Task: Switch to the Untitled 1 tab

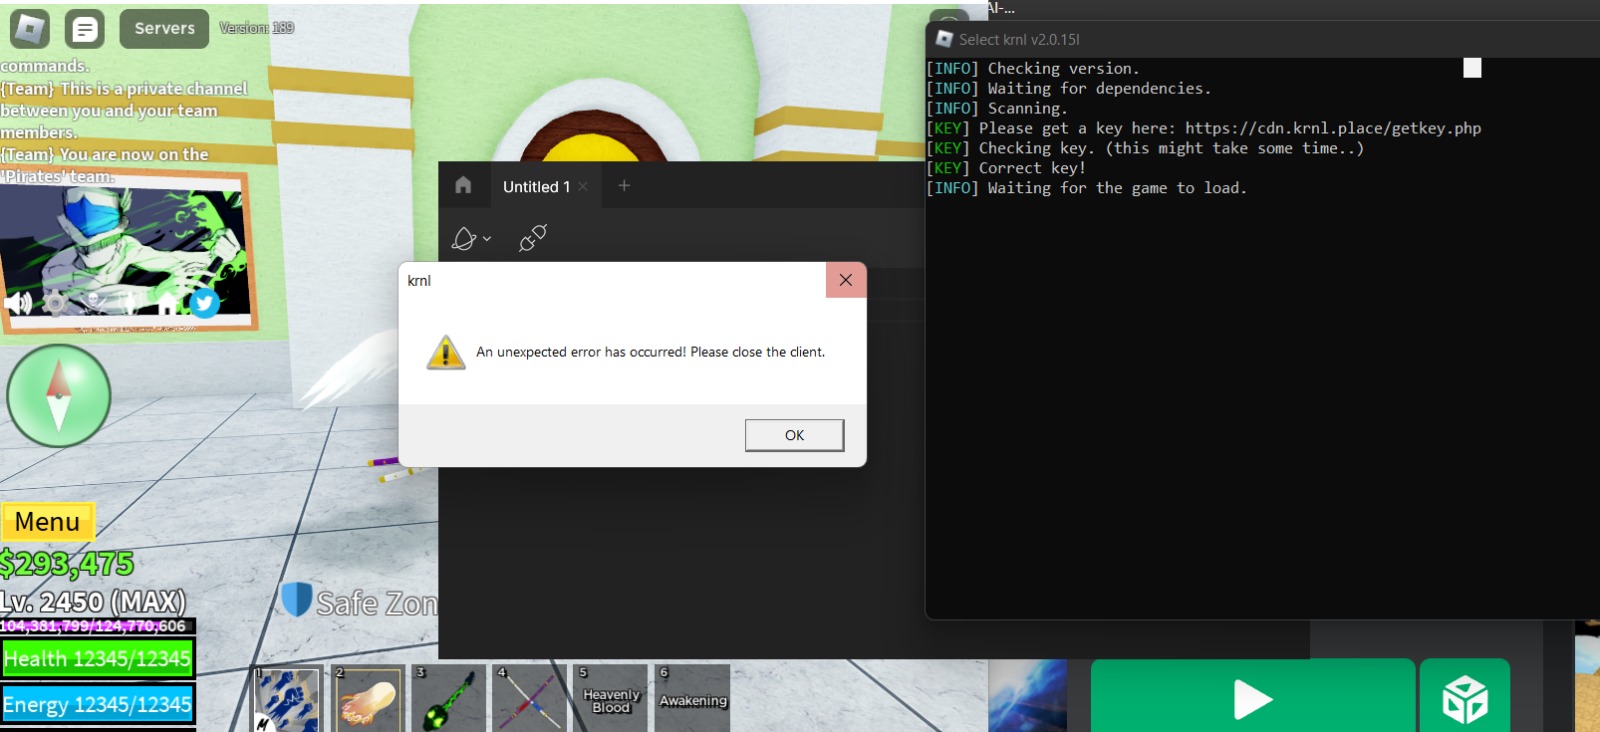Action: point(536,187)
